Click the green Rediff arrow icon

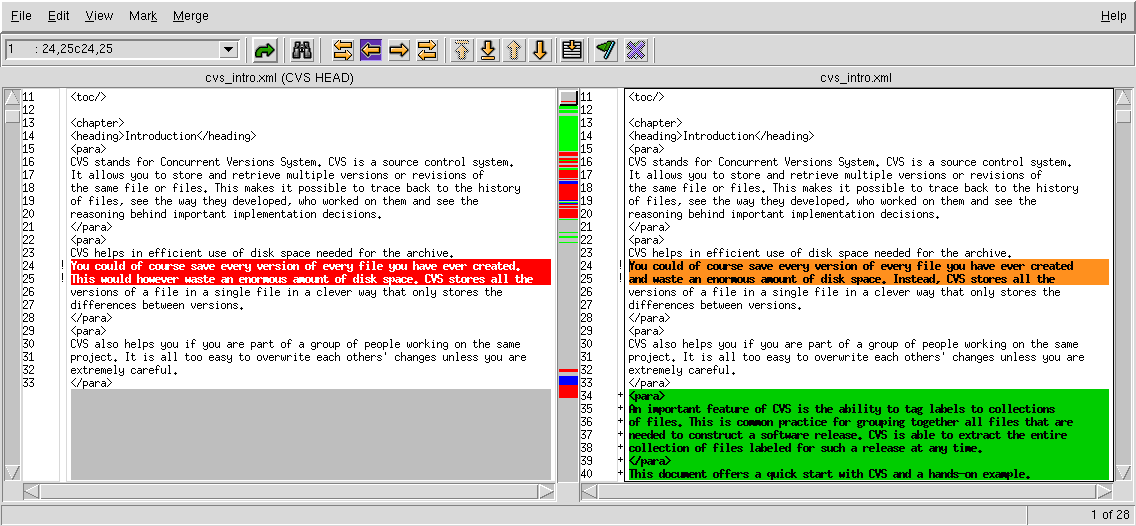click(265, 50)
